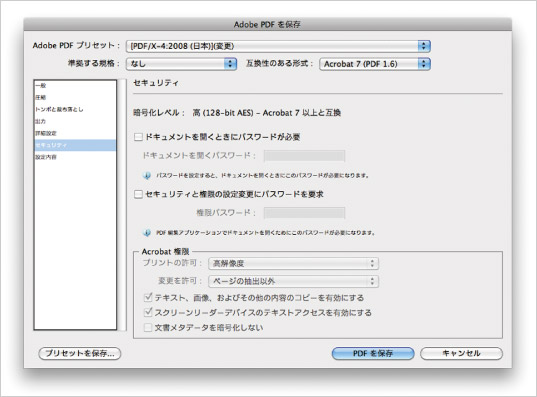The height and width of the screenshot is (397, 537).
Task: Click info icon beside document password hint
Action: click(147, 176)
